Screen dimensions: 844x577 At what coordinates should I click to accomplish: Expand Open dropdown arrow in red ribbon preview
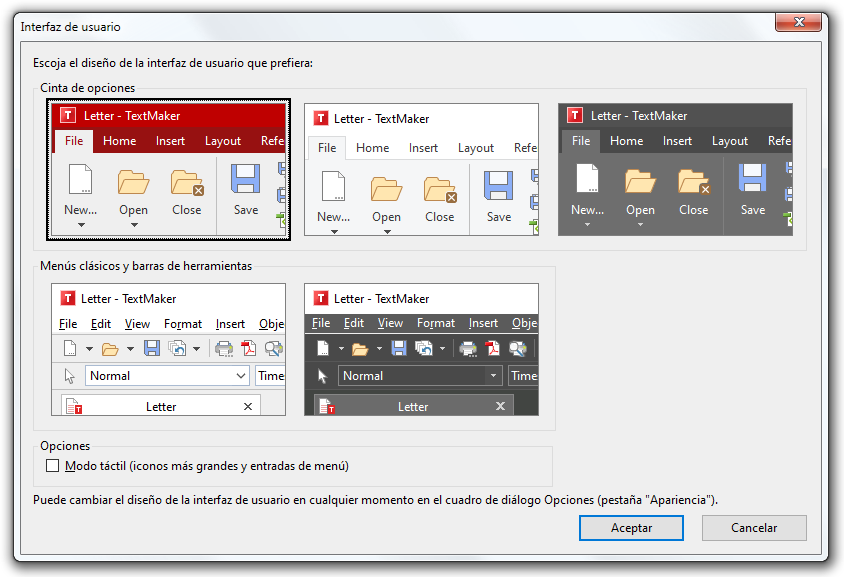pos(134,225)
